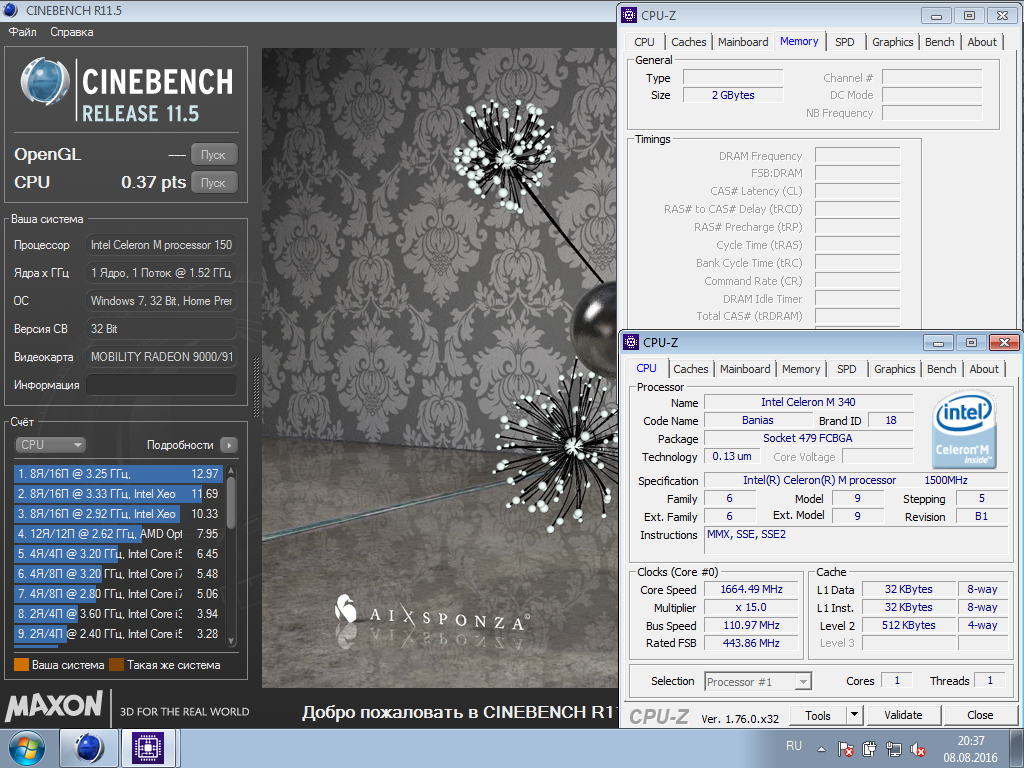Click the Core Speed value 1664.49 MHz
Image resolution: width=1024 pixels, height=768 pixels.
[752, 589]
